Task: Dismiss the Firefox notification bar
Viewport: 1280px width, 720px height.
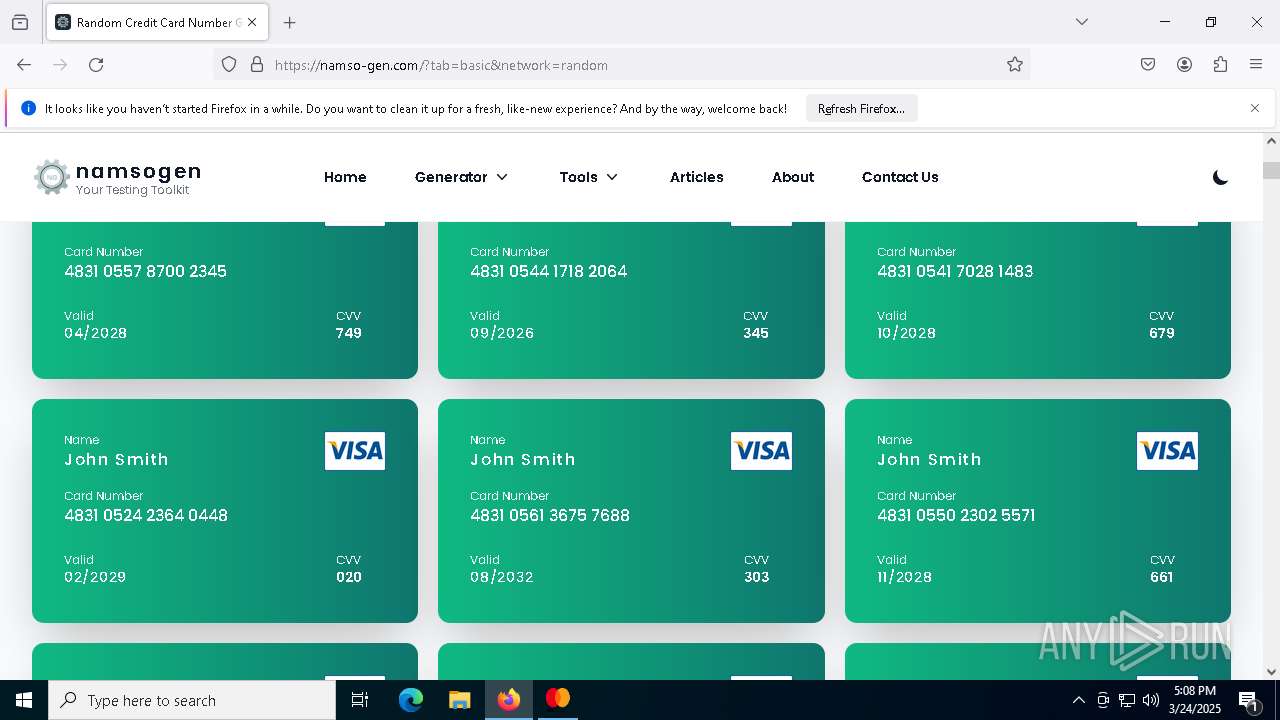Action: (x=1255, y=108)
